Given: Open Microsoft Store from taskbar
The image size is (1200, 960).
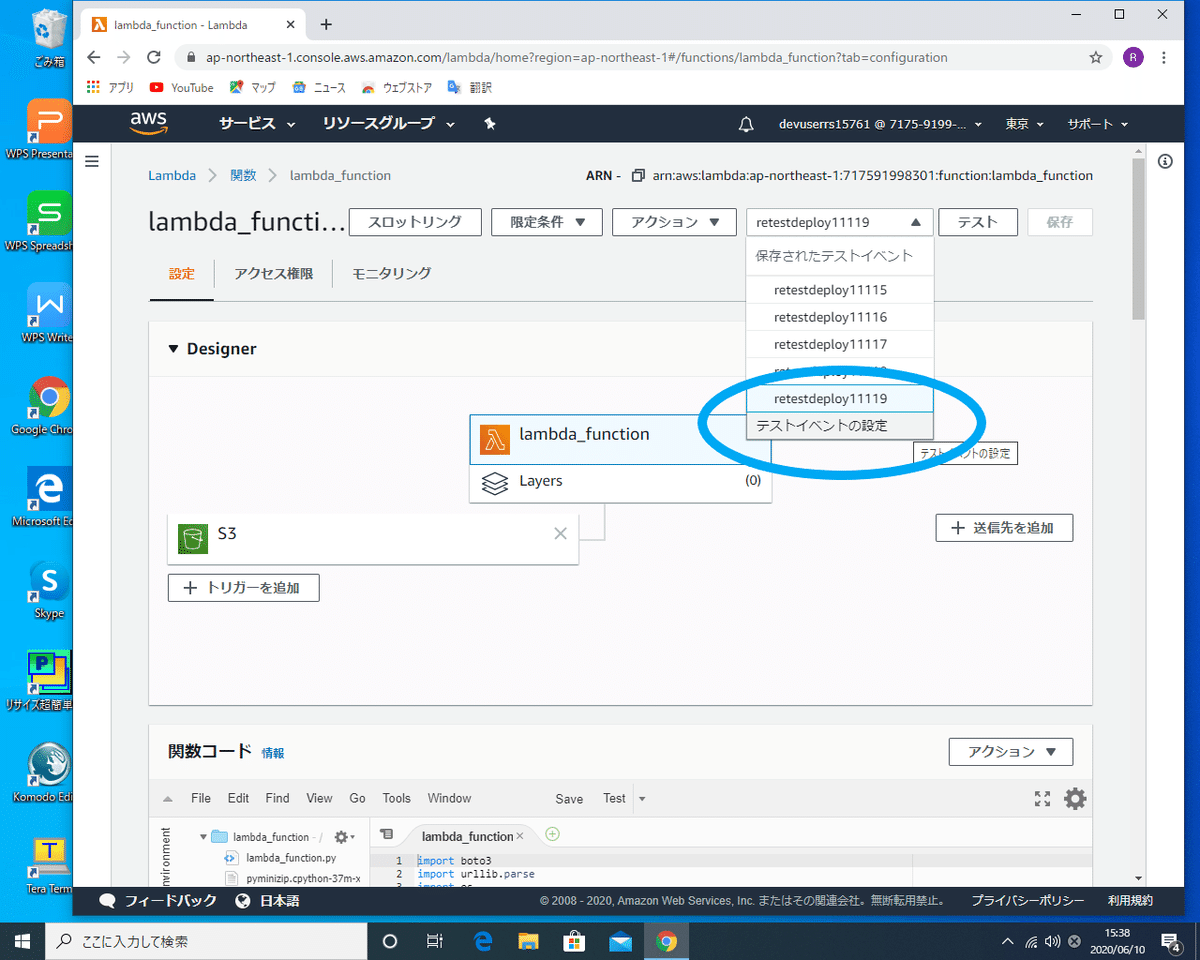Looking at the screenshot, I should [574, 941].
